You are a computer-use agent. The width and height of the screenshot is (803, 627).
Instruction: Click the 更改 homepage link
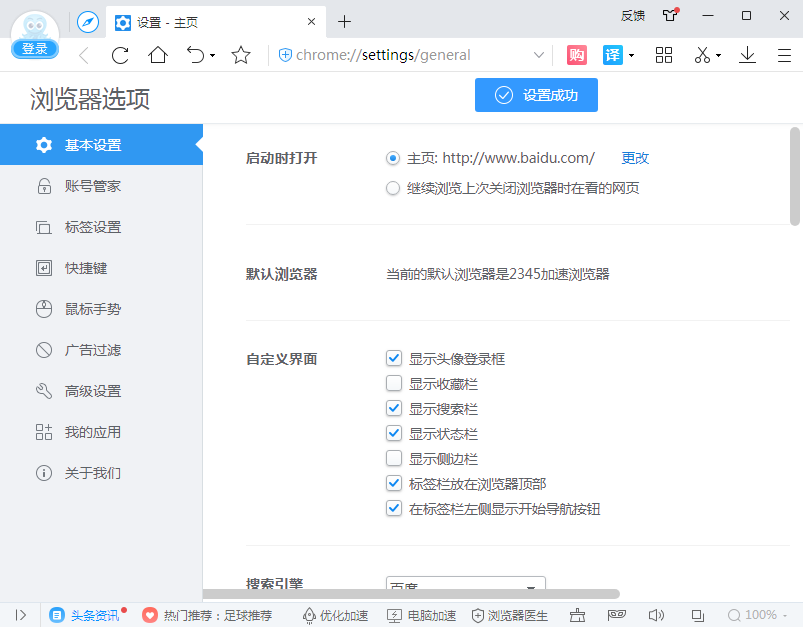pyautogui.click(x=635, y=158)
